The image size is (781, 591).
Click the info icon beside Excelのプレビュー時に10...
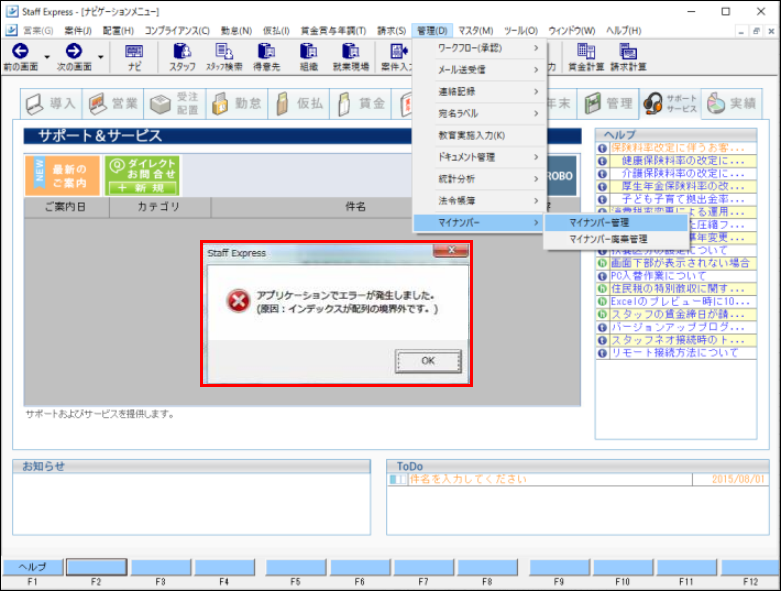[602, 302]
